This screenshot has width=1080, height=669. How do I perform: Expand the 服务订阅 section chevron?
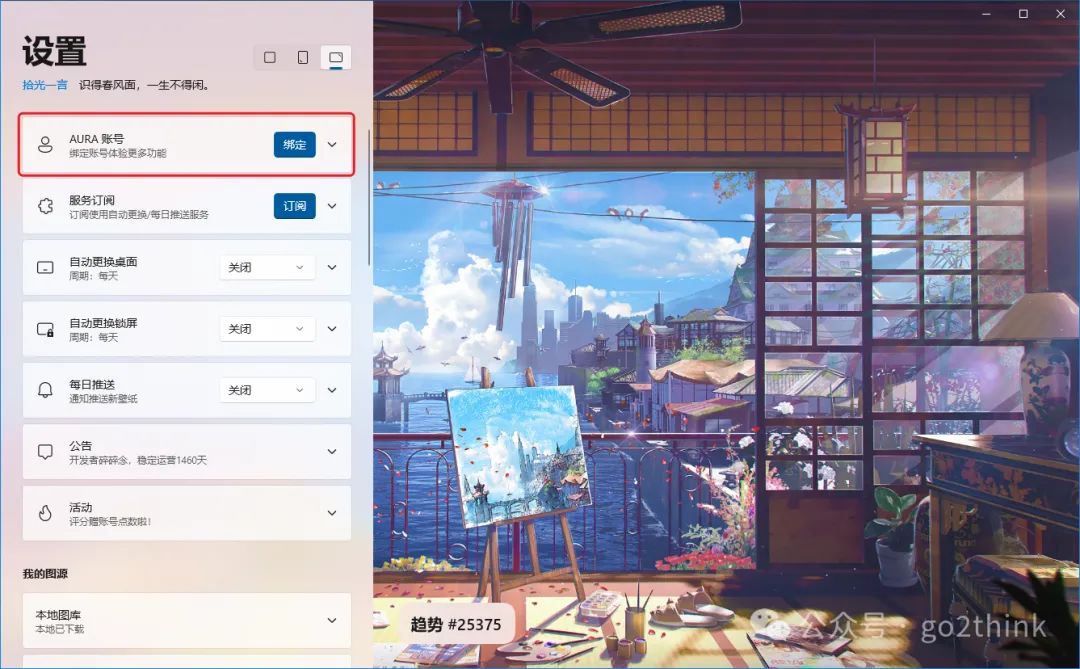click(332, 206)
